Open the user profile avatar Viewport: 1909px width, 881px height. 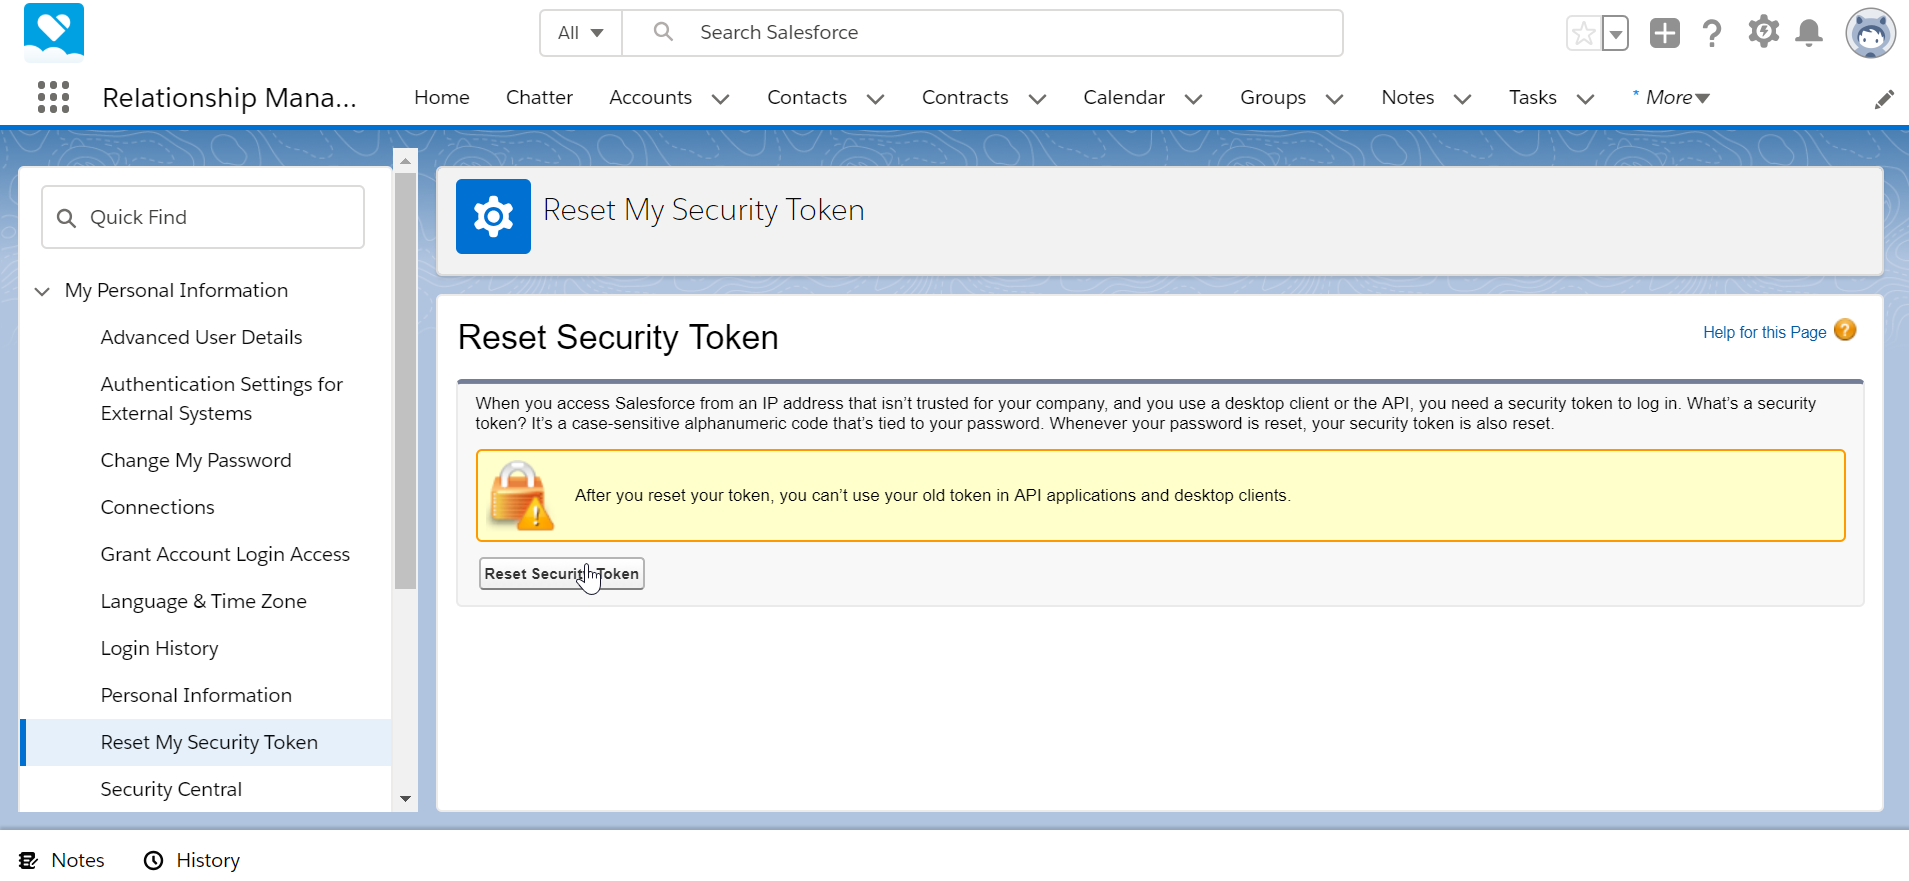pos(1870,33)
